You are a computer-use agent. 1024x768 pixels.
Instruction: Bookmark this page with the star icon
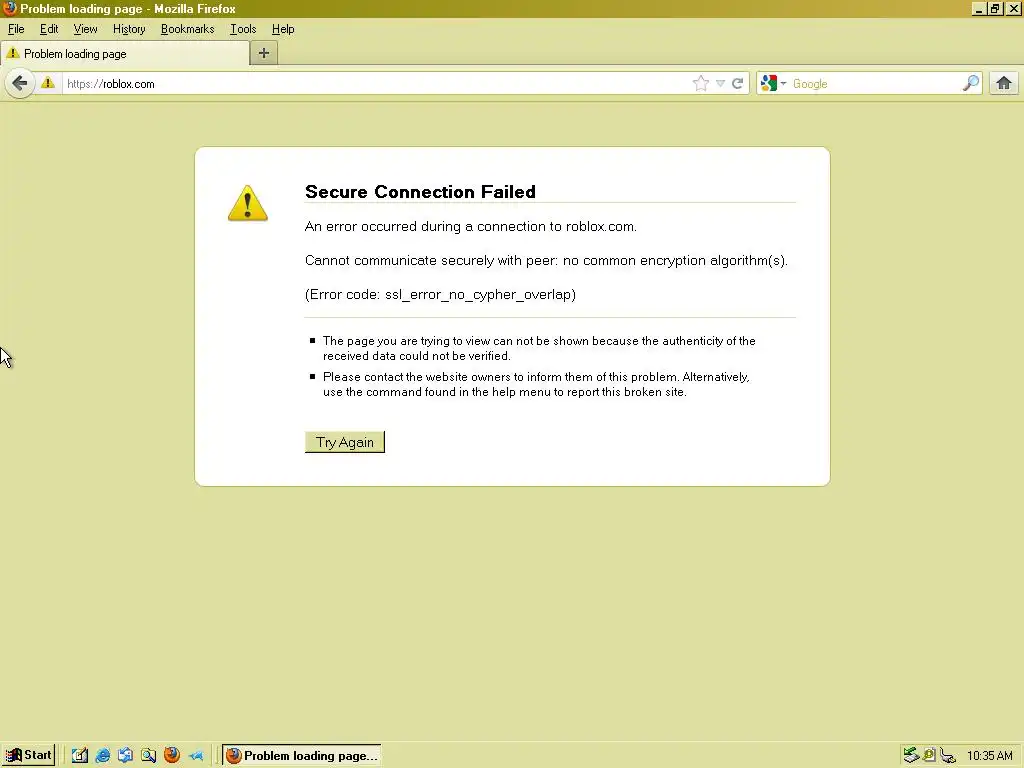(701, 84)
